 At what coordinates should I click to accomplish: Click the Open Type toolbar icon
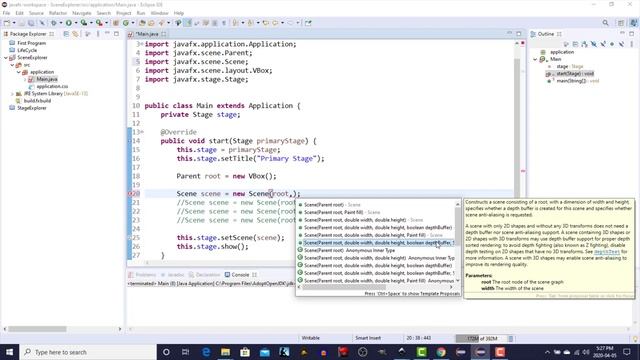[x=142, y=23]
